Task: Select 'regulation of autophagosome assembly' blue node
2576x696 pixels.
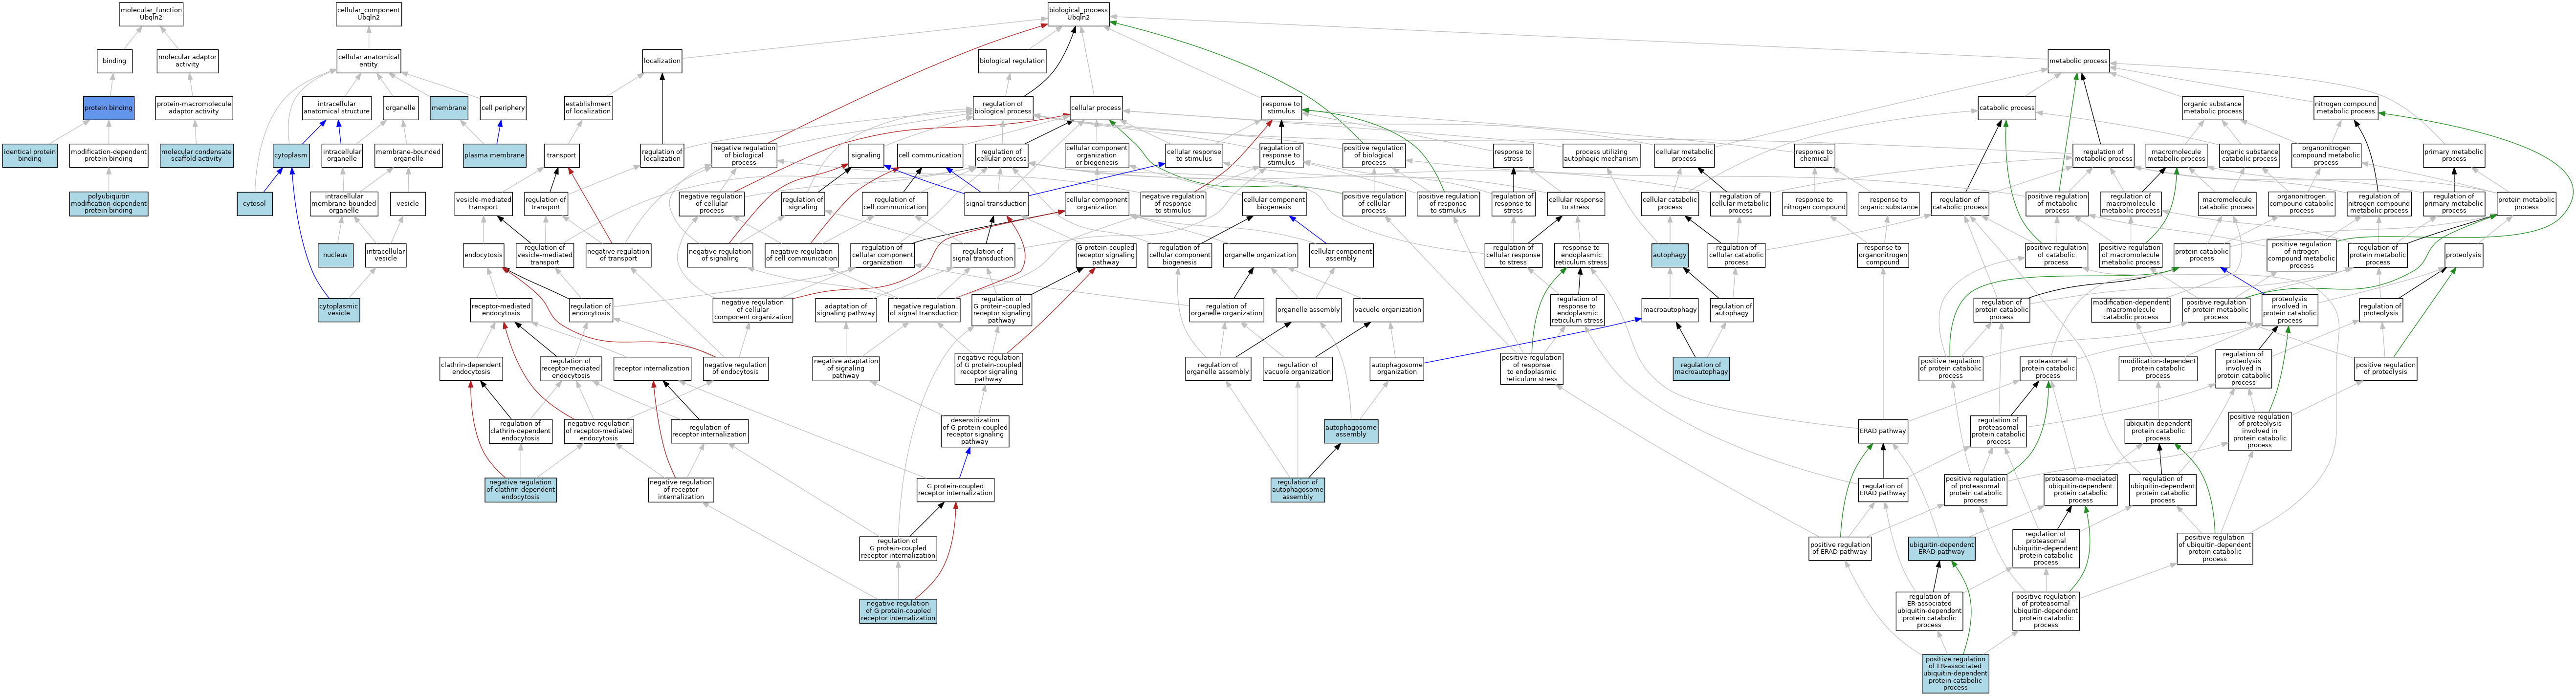Action: click(1298, 490)
